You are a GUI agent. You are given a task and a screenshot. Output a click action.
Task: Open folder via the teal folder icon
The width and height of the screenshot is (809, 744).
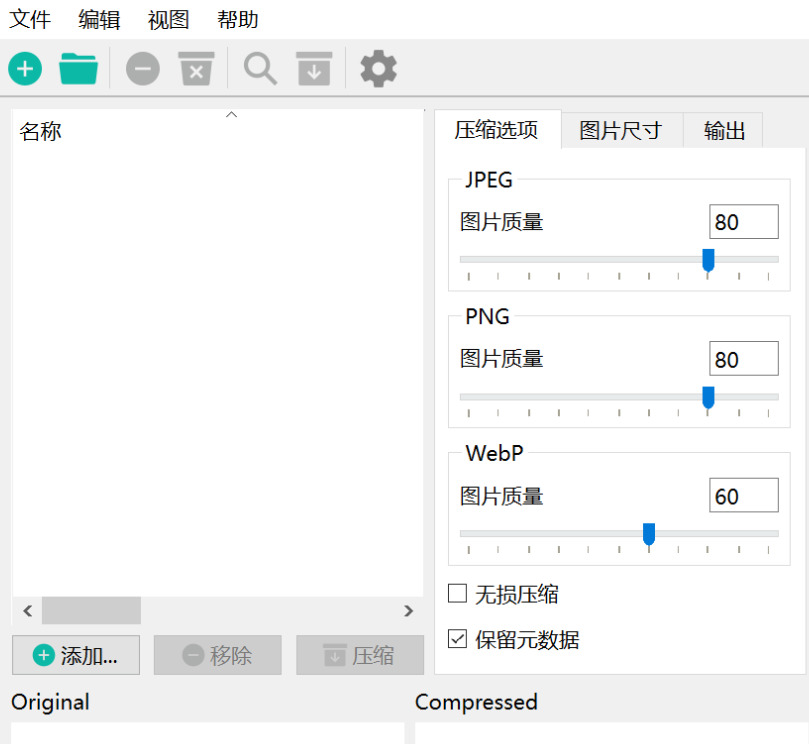coord(78,69)
